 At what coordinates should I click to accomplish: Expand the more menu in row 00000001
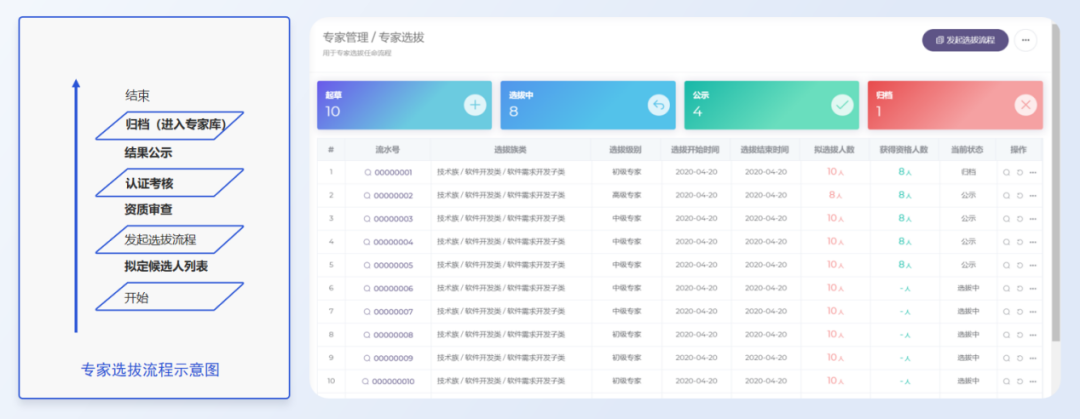1032,172
